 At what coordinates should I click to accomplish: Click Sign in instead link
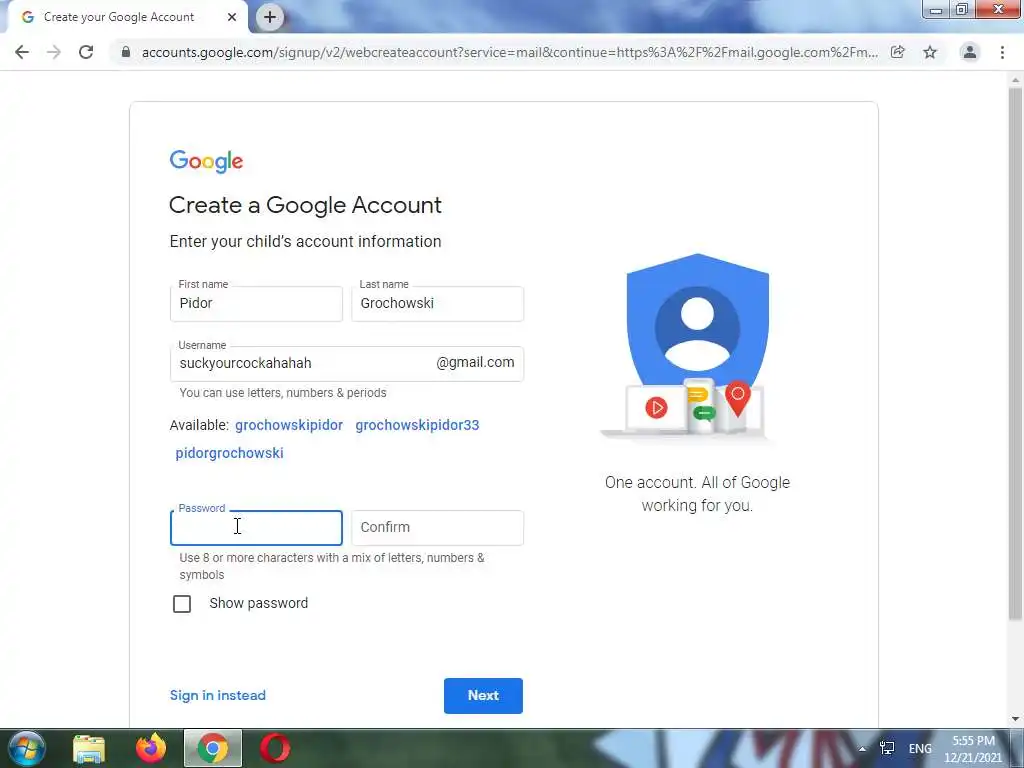(x=217, y=696)
